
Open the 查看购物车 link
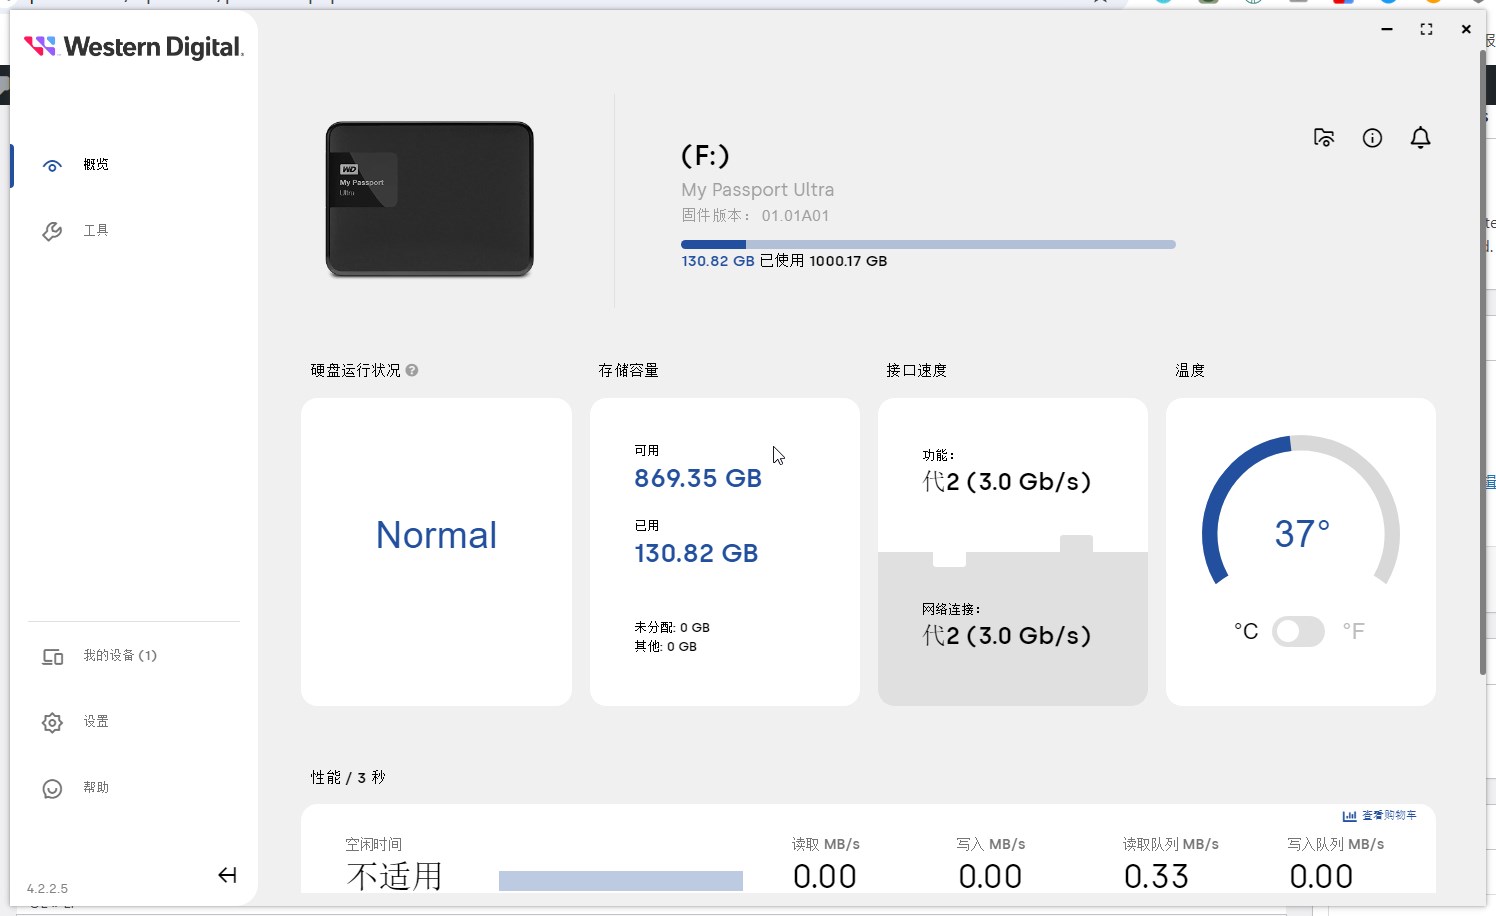(x=1388, y=815)
